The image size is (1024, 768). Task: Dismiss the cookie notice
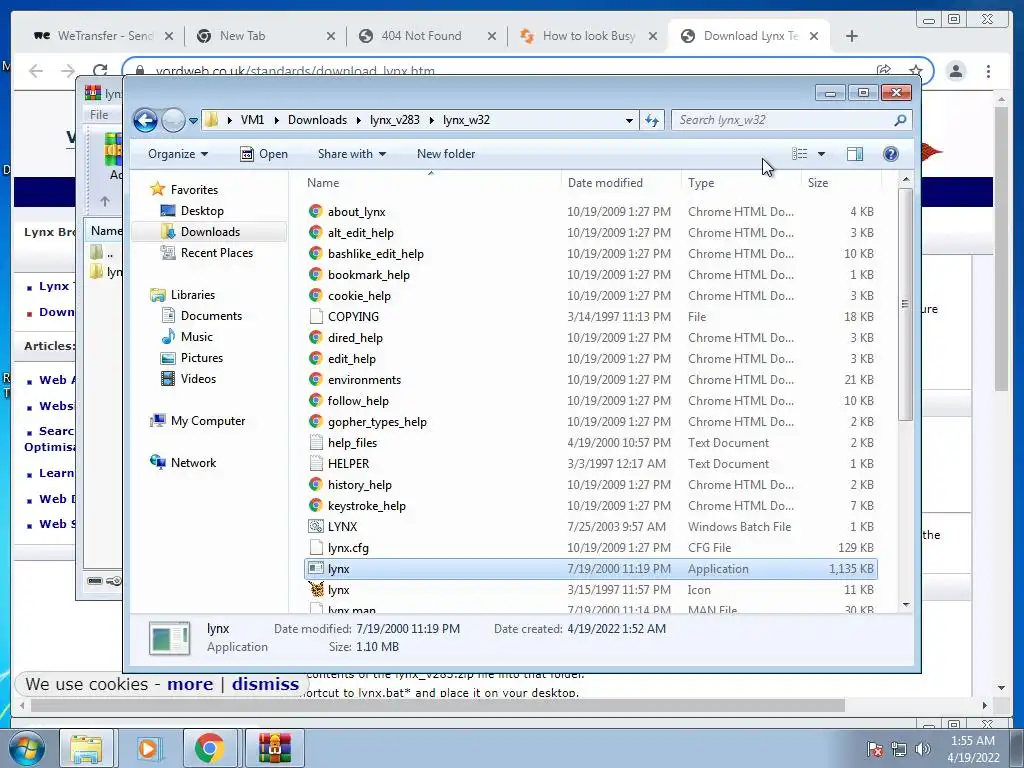(x=265, y=684)
